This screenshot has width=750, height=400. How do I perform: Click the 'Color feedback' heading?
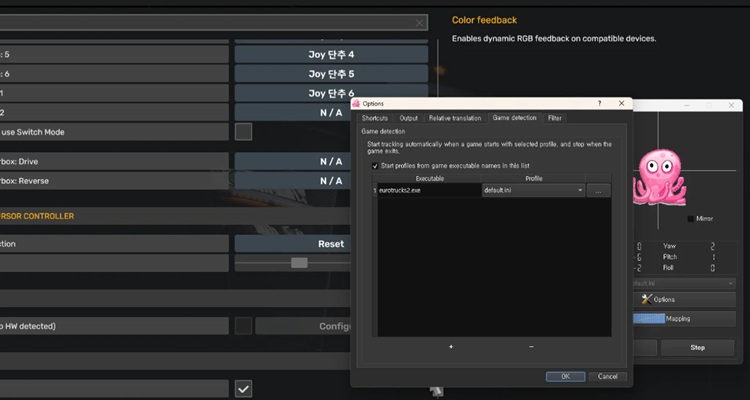pyautogui.click(x=484, y=20)
